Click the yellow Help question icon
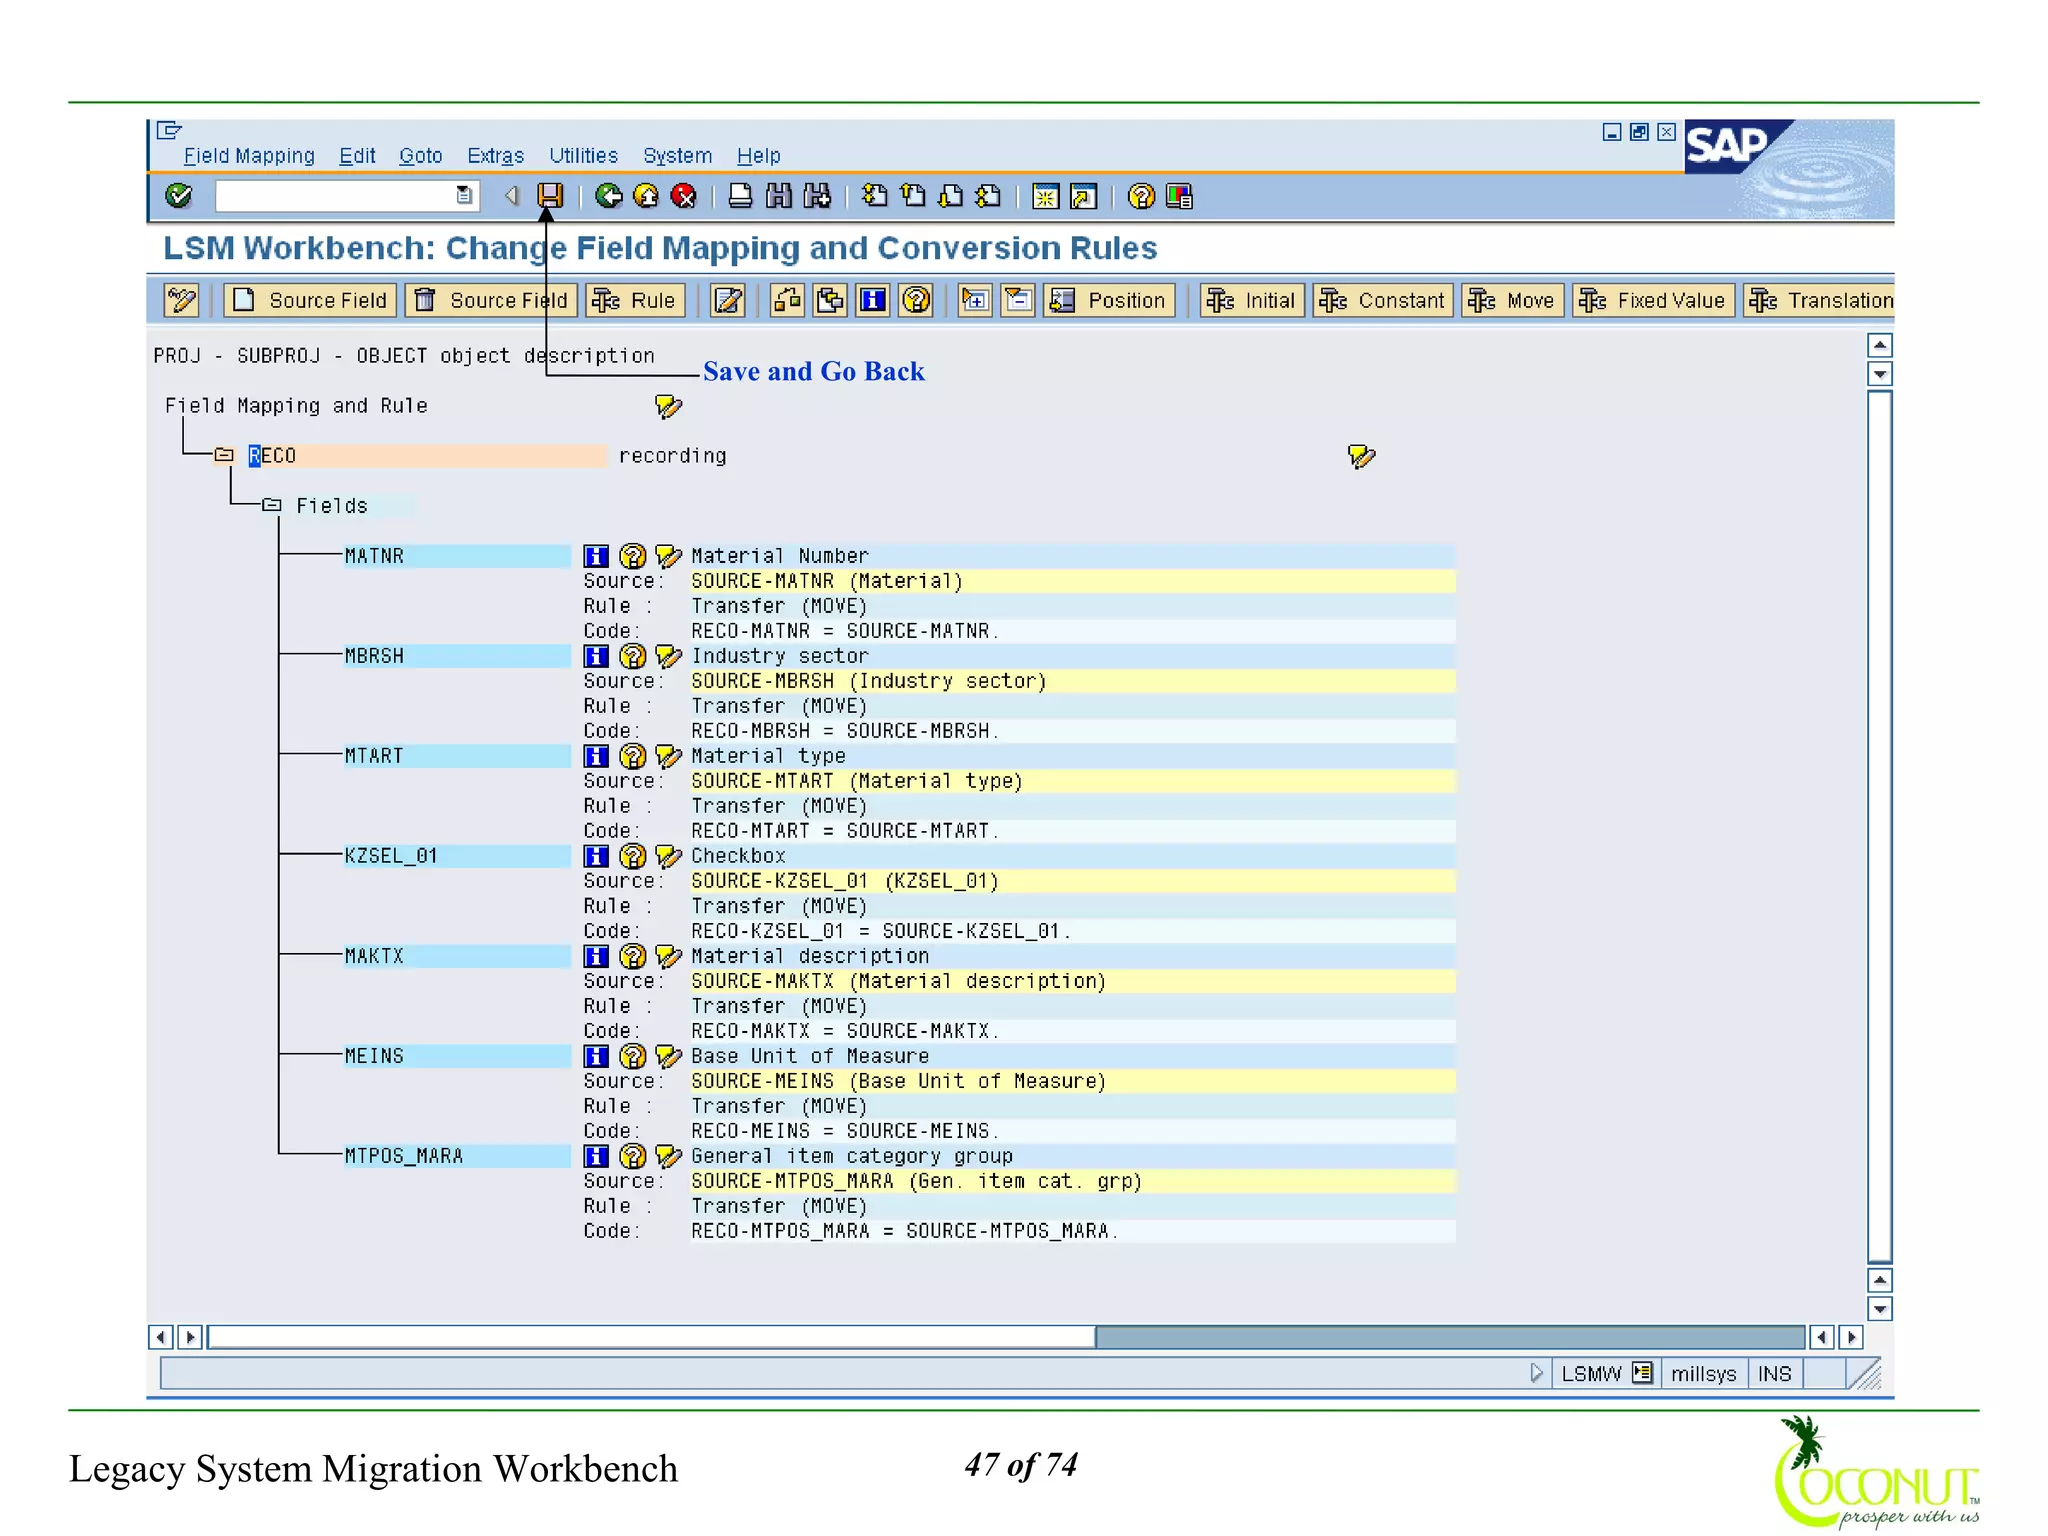The width and height of the screenshot is (2048, 1536). [1141, 196]
